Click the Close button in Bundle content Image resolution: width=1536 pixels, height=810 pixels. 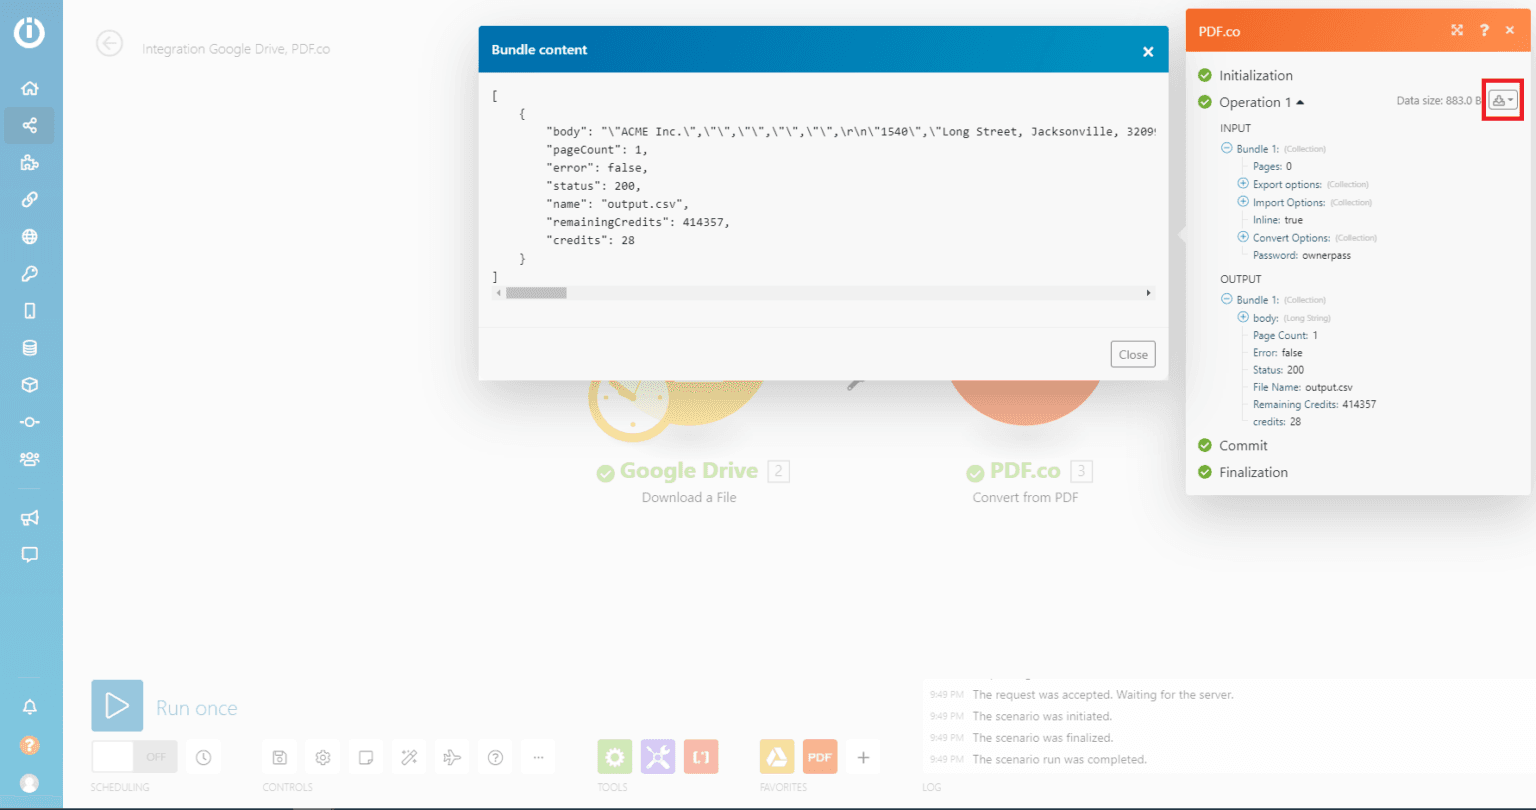click(1133, 354)
